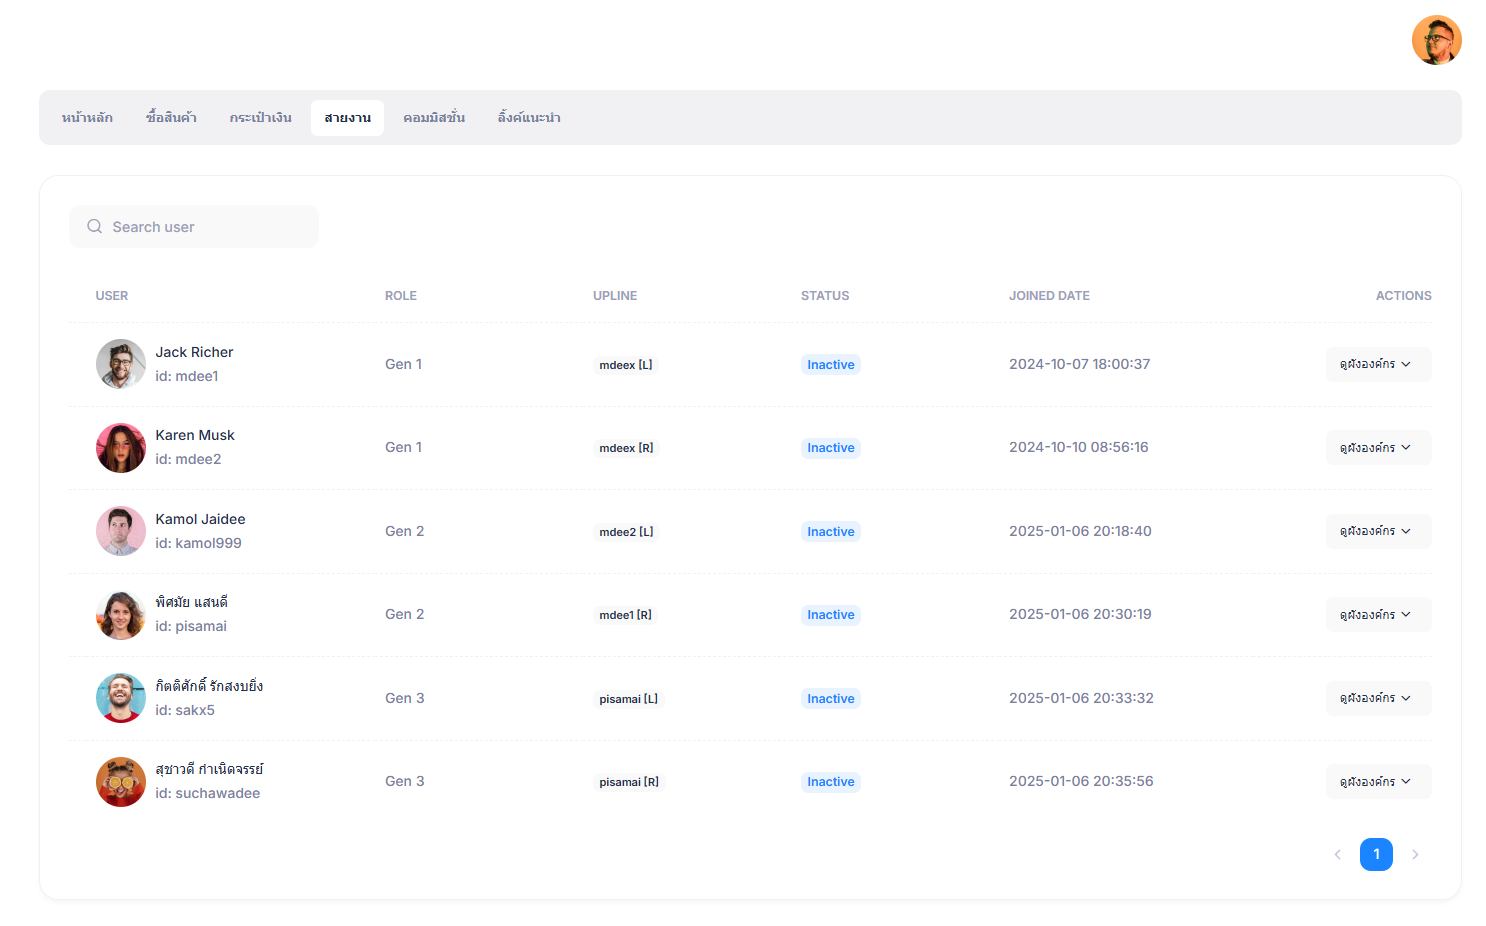Image resolution: width=1486 pixels, height=926 pixels.
Task: Click Jack Richer's avatar photo
Action: (x=121, y=364)
